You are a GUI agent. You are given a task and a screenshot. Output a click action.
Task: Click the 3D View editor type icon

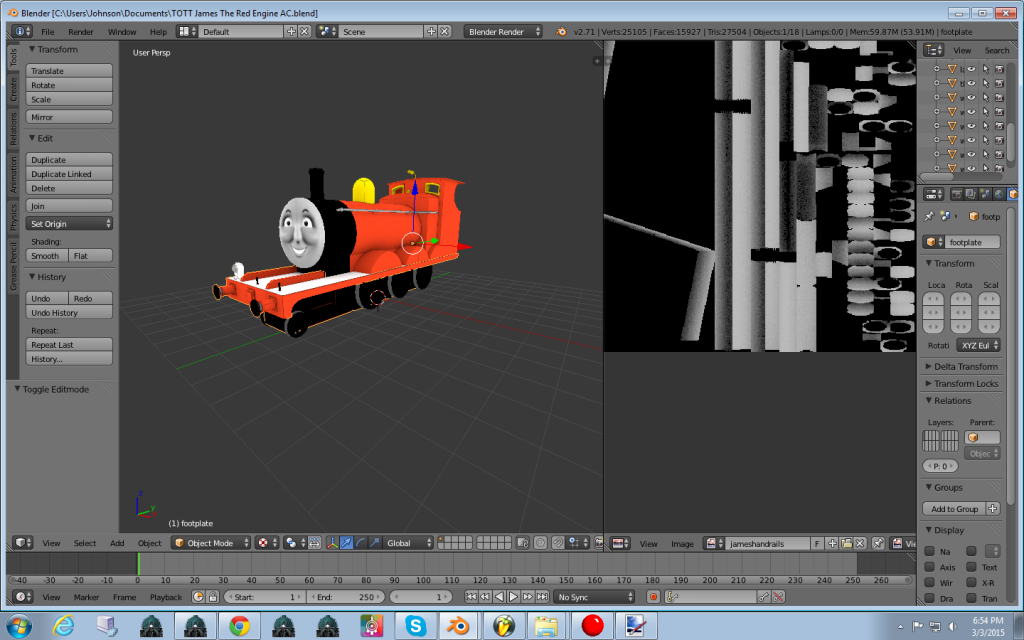23,543
